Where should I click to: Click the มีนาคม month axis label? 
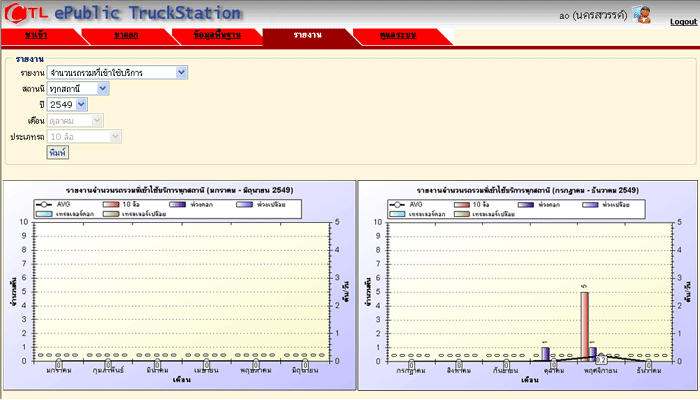pyautogui.click(x=157, y=371)
